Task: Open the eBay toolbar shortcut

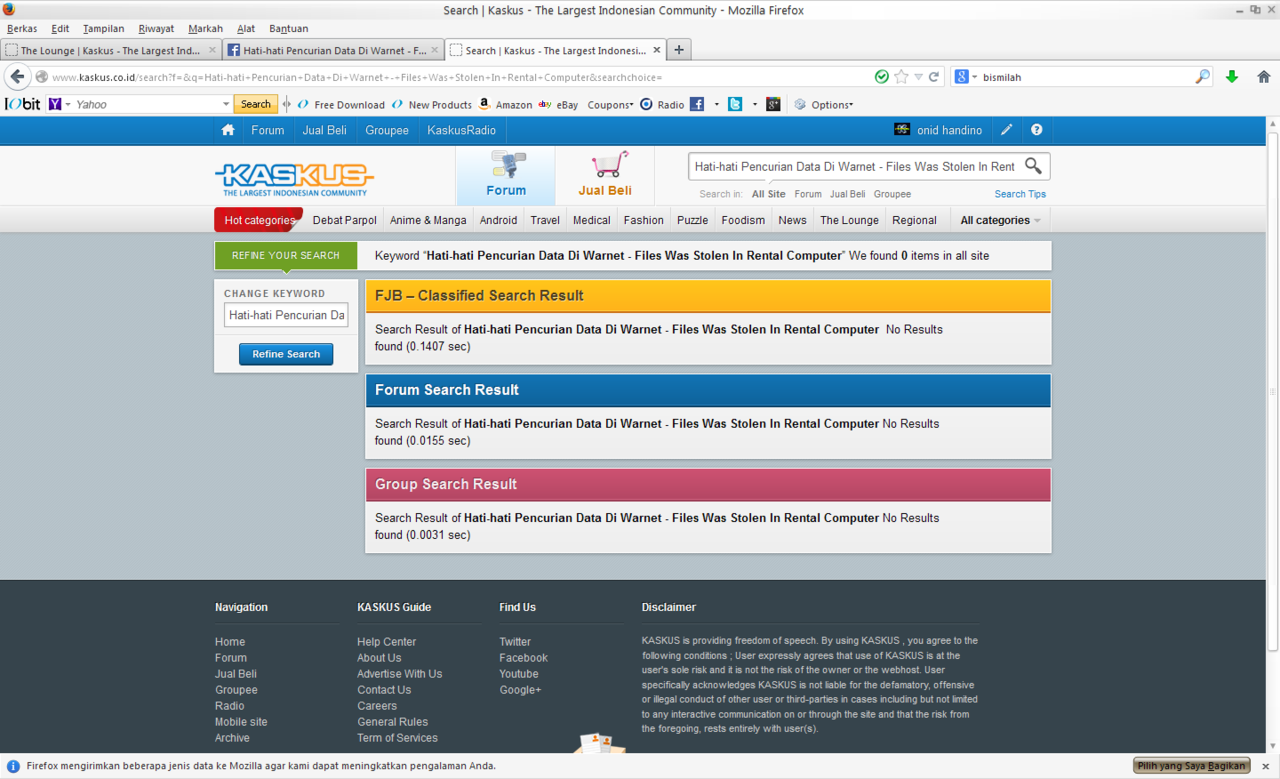Action: [559, 104]
